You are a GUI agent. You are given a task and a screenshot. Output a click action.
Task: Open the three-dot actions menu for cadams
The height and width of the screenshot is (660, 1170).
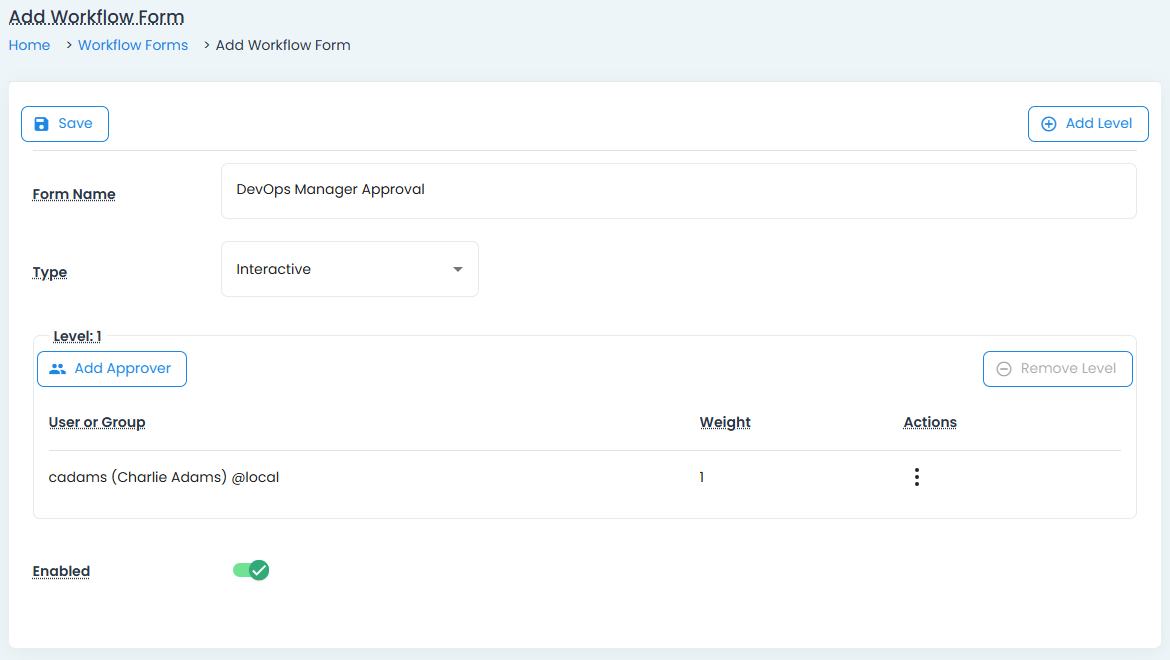point(916,478)
